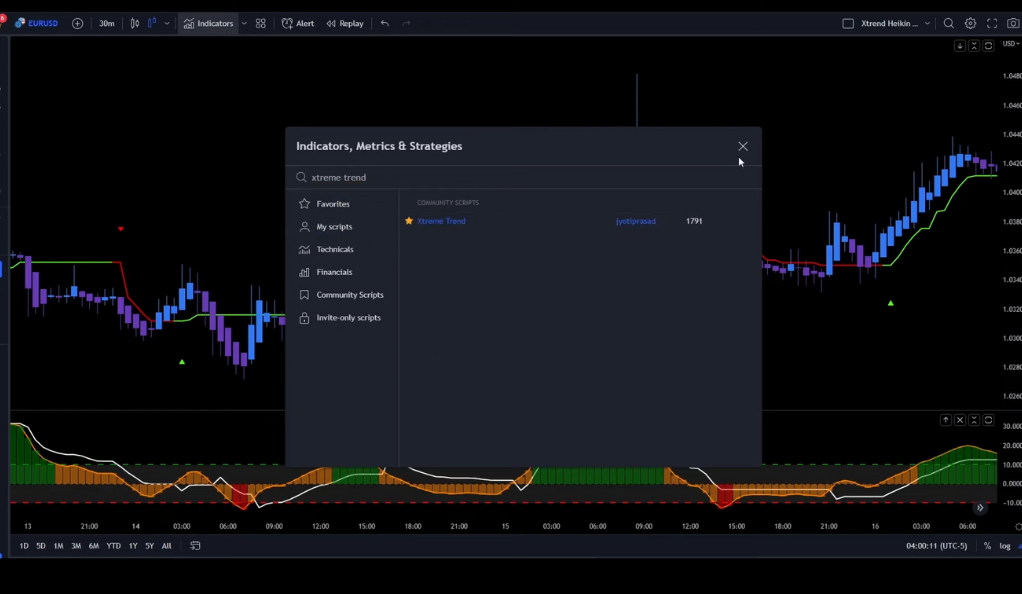Take a chart snapshot with camera icon
The height and width of the screenshot is (594, 1022).
click(1013, 23)
